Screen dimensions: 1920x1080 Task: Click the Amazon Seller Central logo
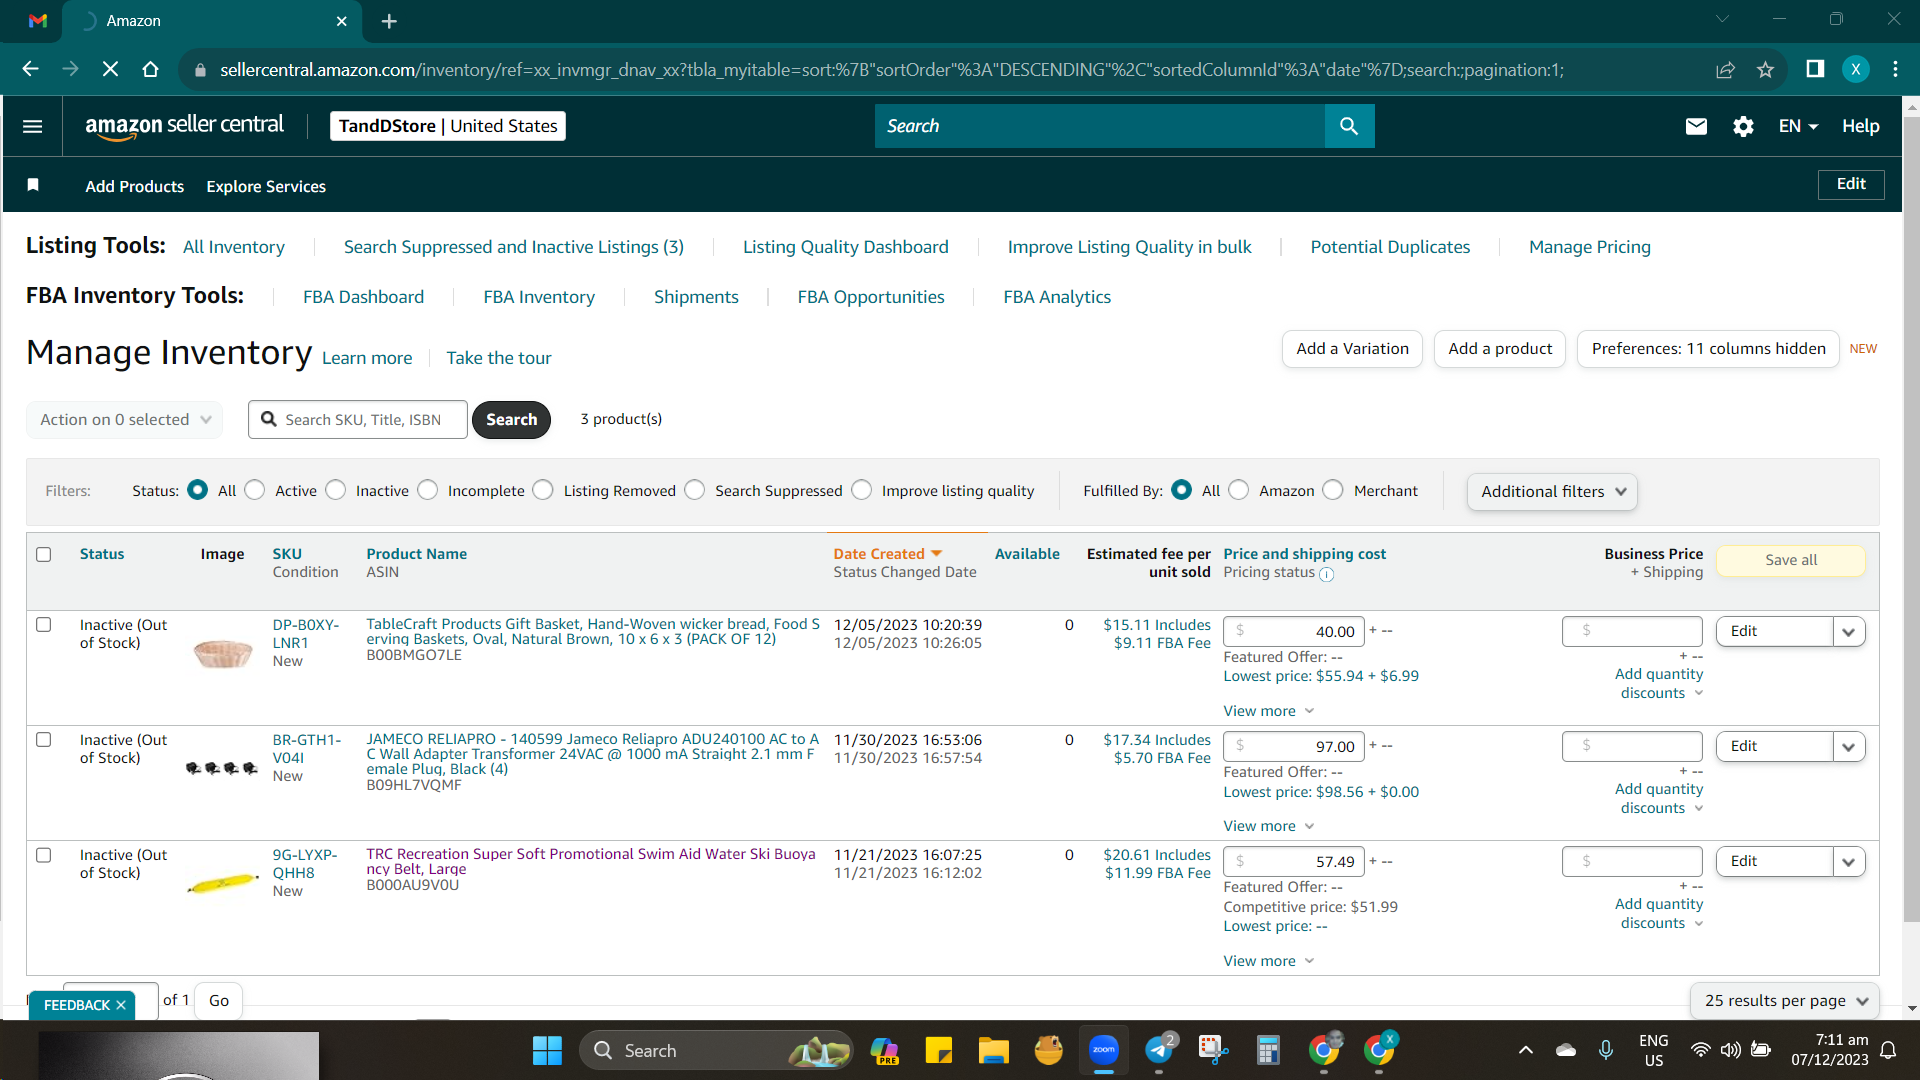184,126
